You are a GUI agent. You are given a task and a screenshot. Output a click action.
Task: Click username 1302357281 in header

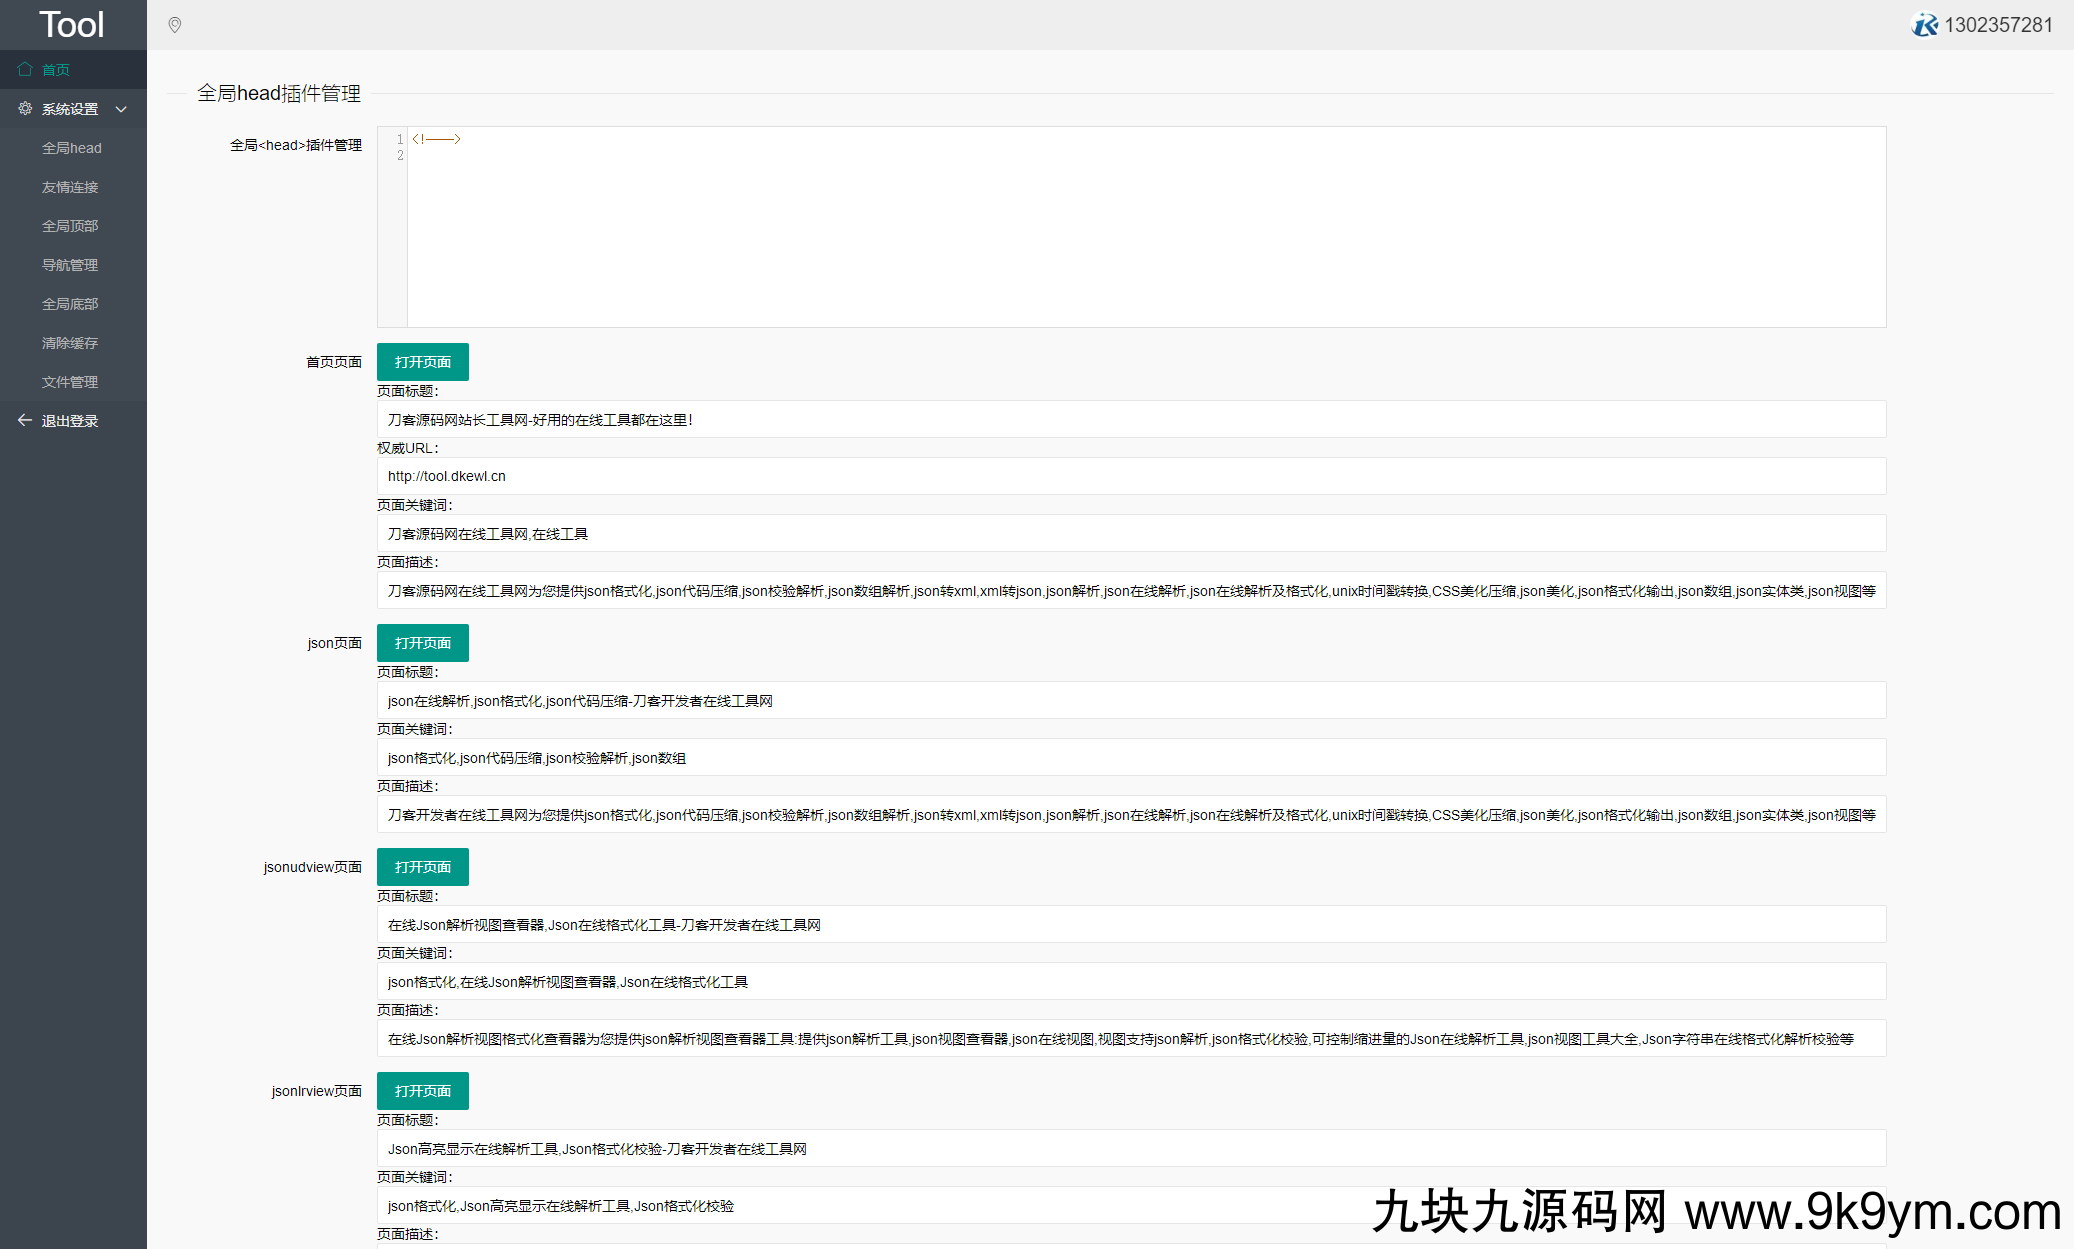1998,25
